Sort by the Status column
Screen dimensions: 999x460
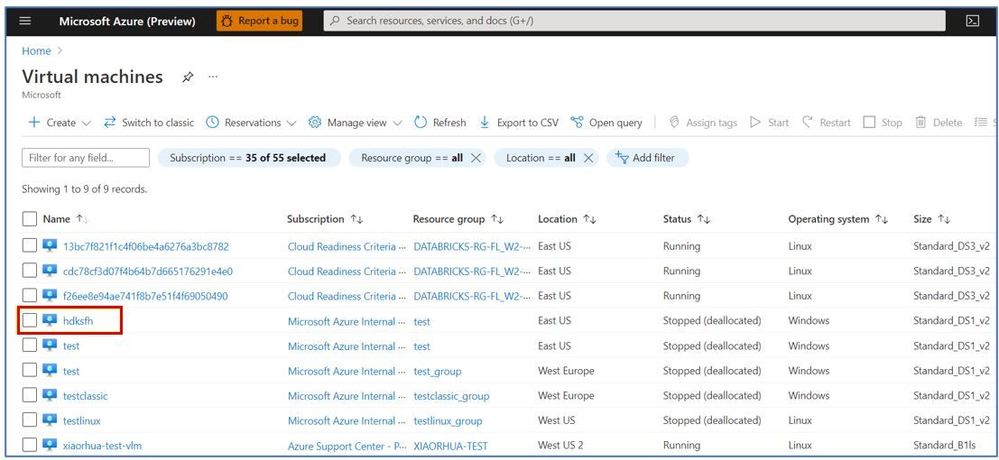tap(686, 219)
